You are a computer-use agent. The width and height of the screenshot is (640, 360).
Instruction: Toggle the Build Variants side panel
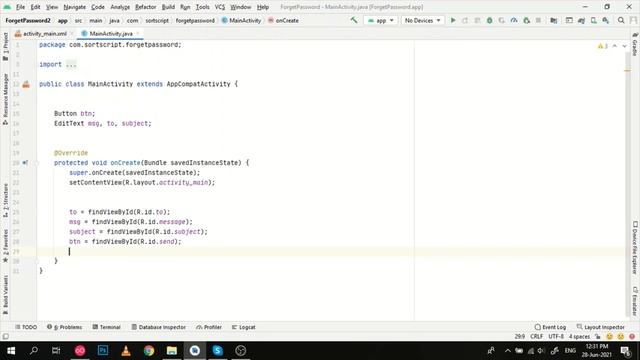click(x=5, y=295)
